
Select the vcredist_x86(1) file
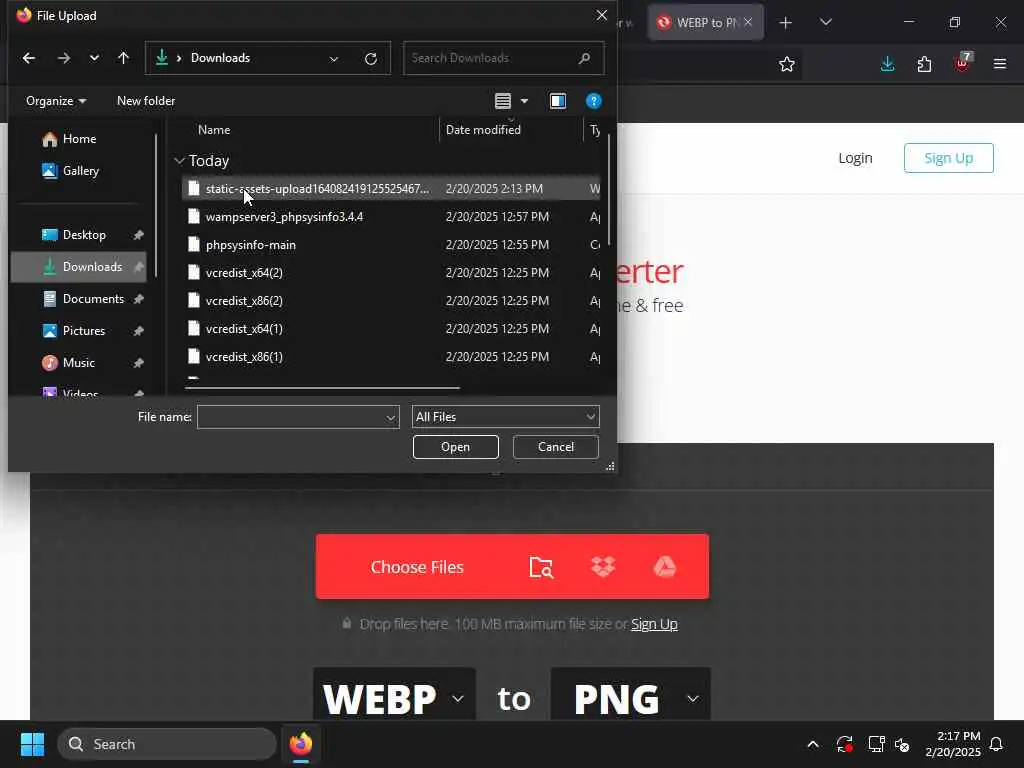click(391, 357)
